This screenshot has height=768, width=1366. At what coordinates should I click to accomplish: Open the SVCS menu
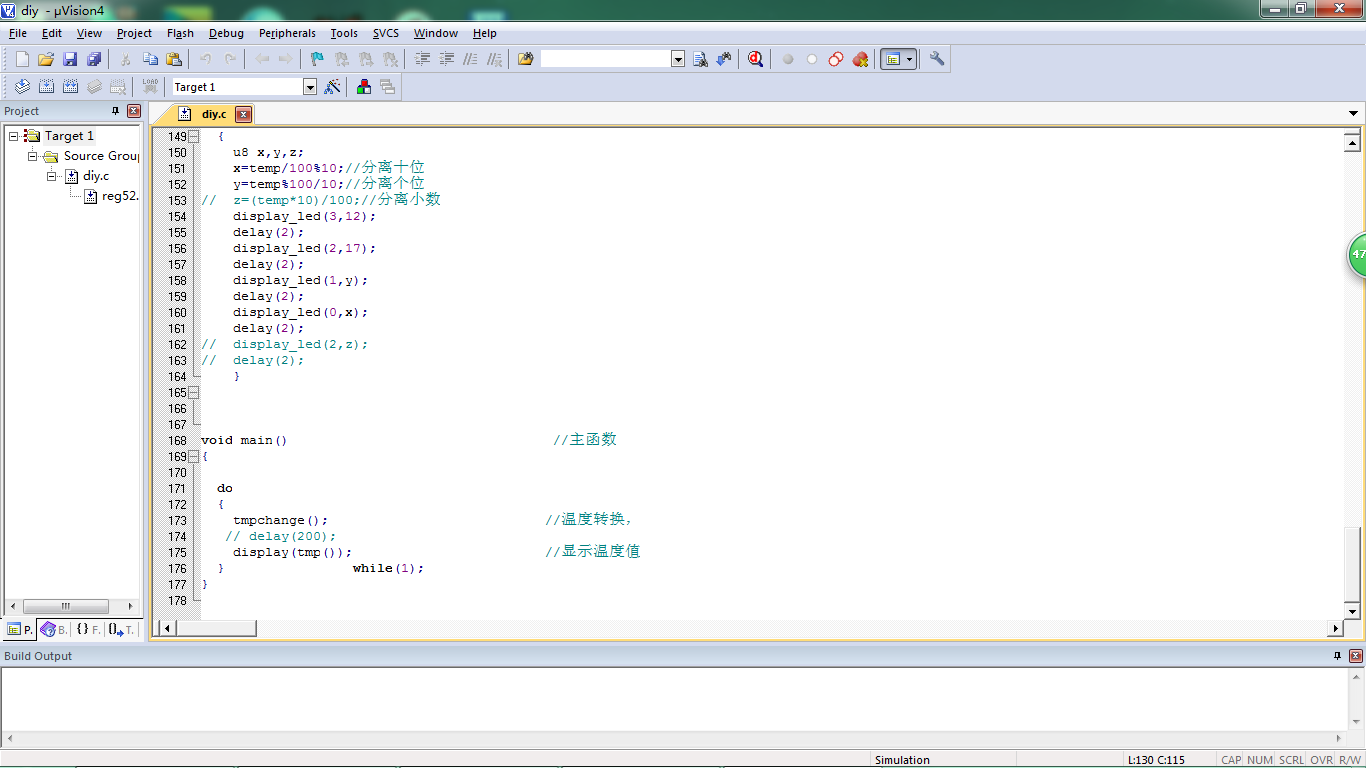click(386, 33)
